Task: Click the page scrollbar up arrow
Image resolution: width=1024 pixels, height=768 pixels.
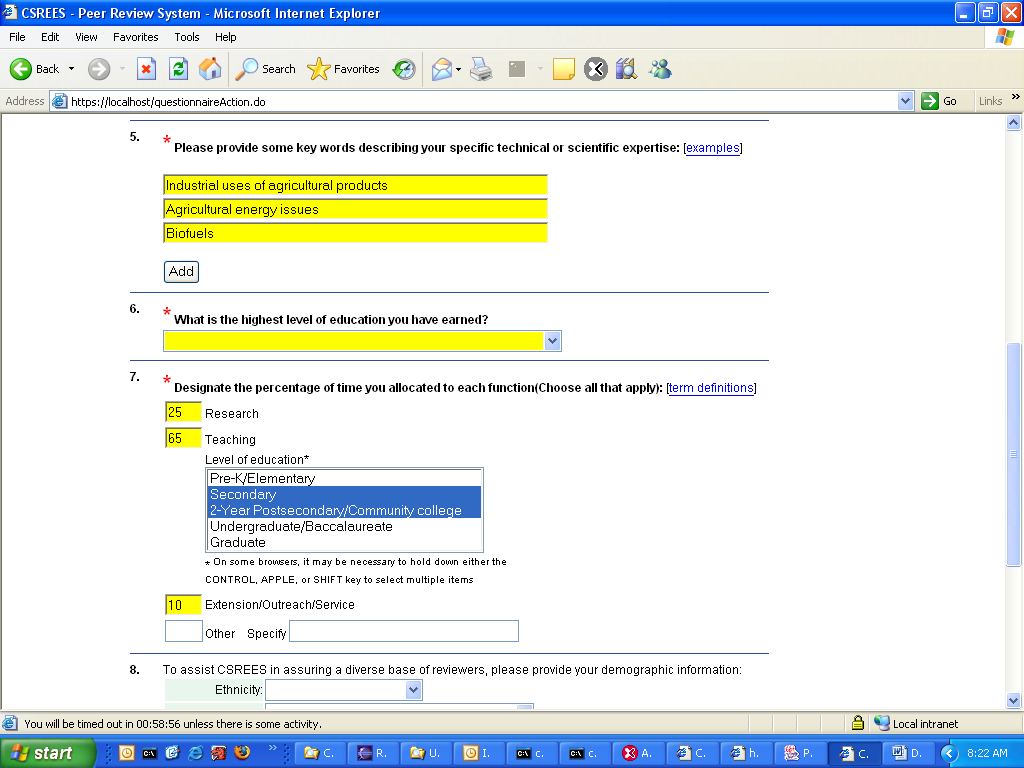Action: coord(1014,122)
